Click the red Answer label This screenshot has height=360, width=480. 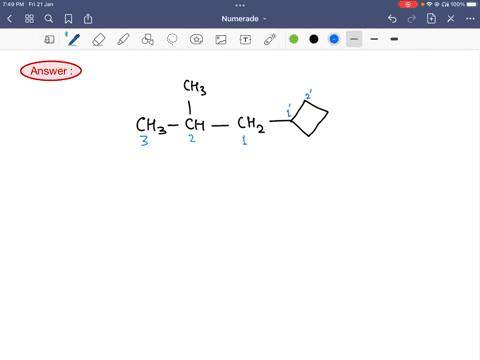(51, 71)
